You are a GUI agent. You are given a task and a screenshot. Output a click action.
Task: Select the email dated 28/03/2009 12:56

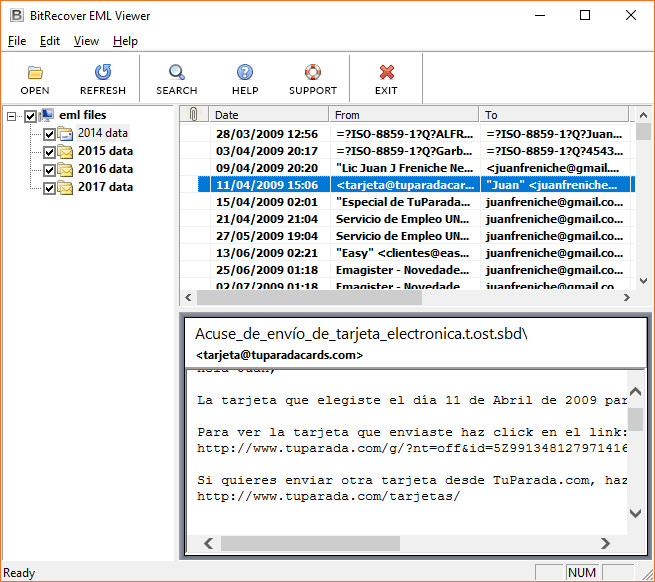coord(407,134)
